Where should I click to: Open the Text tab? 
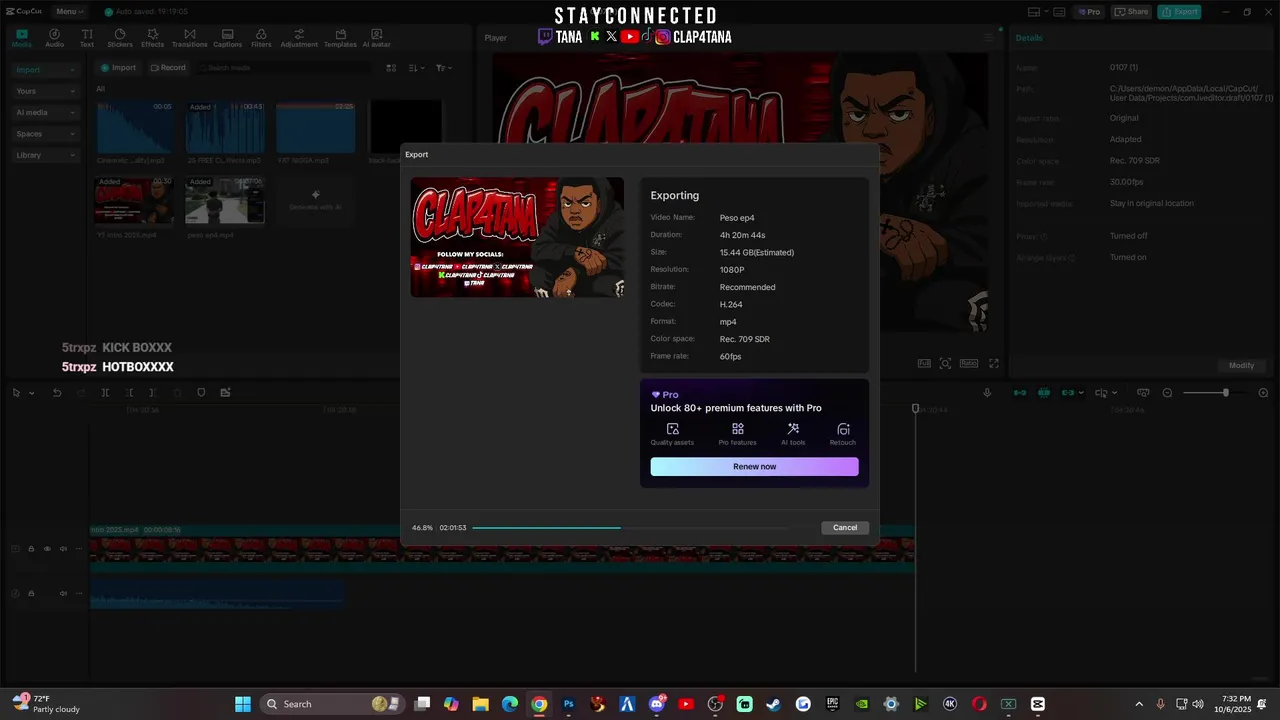[87, 38]
